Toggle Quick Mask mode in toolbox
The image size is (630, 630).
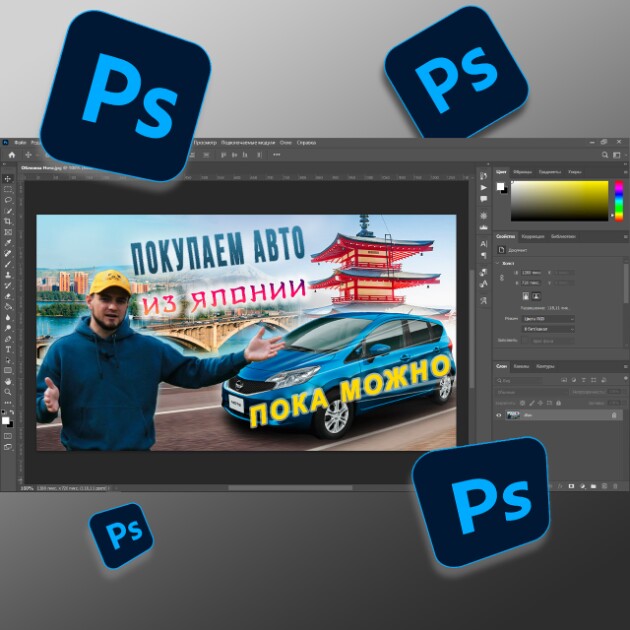pyautogui.click(x=8, y=436)
